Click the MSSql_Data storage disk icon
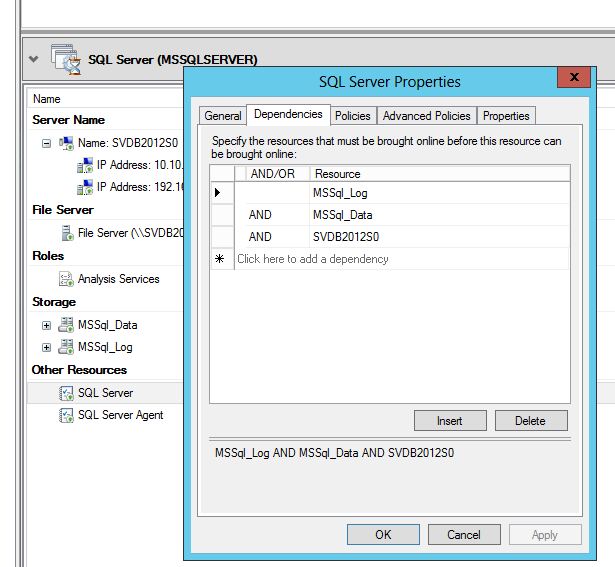Screen dimensions: 615x567 click(x=66, y=325)
